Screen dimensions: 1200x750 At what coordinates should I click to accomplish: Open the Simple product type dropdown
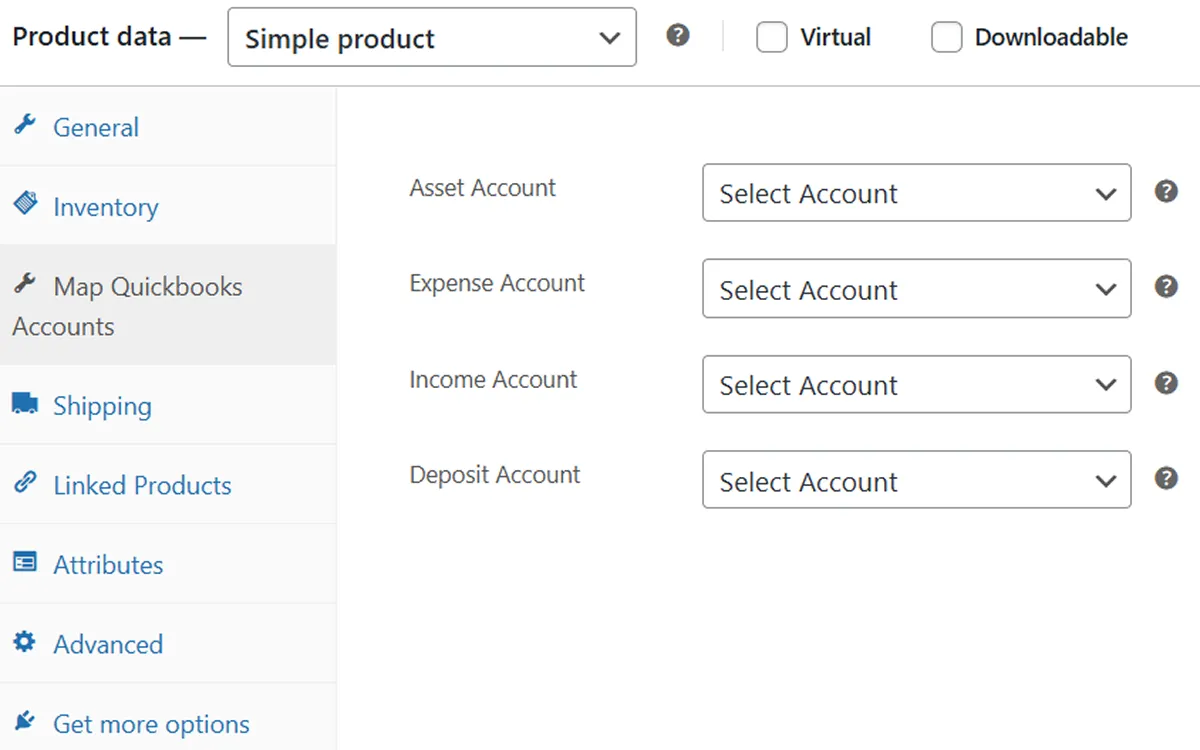tap(432, 37)
